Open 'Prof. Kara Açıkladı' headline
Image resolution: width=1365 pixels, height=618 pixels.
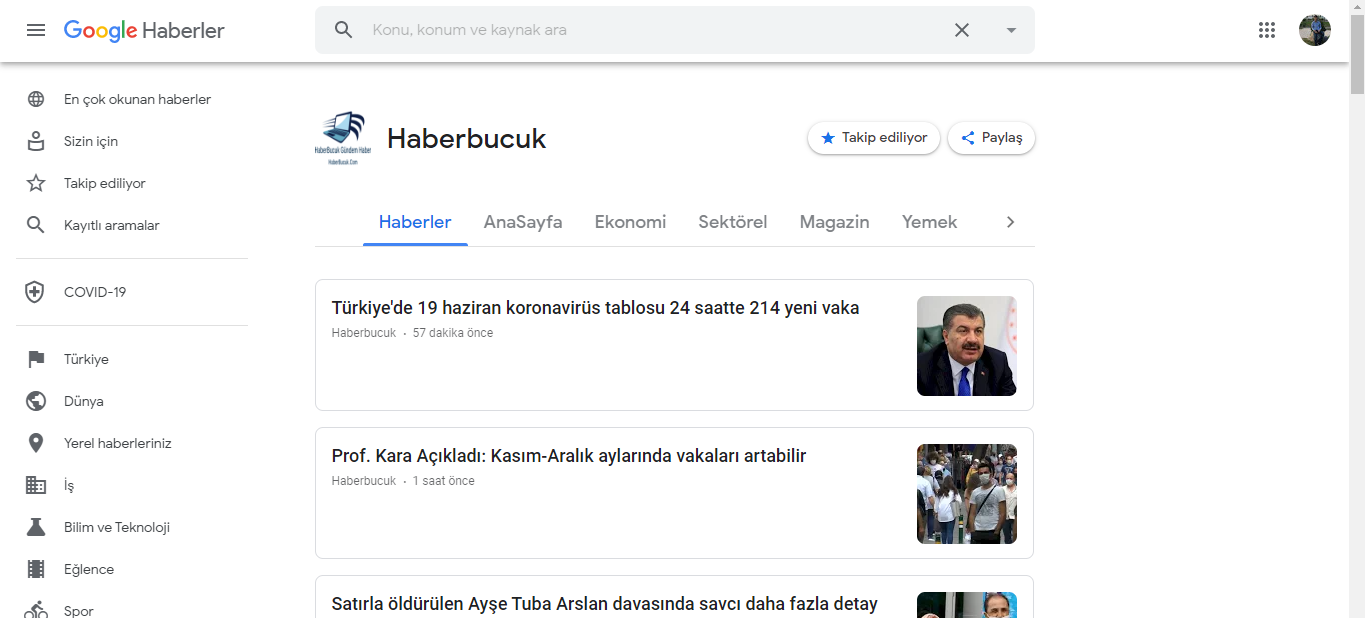(569, 456)
